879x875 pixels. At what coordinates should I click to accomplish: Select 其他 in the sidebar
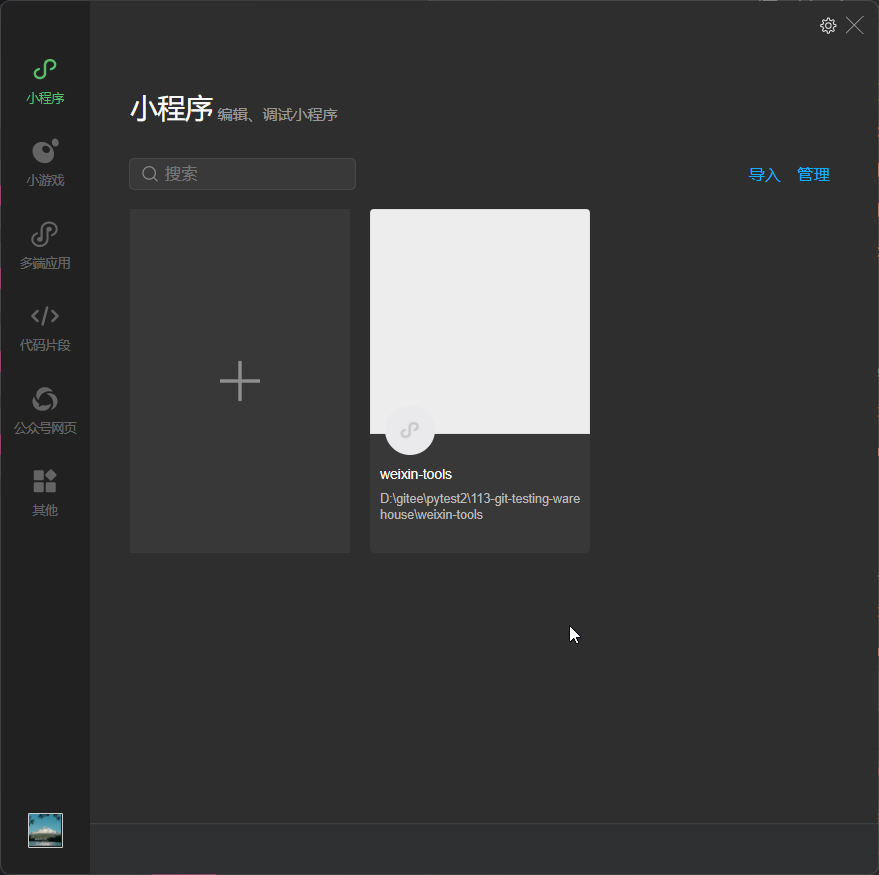tap(45, 493)
